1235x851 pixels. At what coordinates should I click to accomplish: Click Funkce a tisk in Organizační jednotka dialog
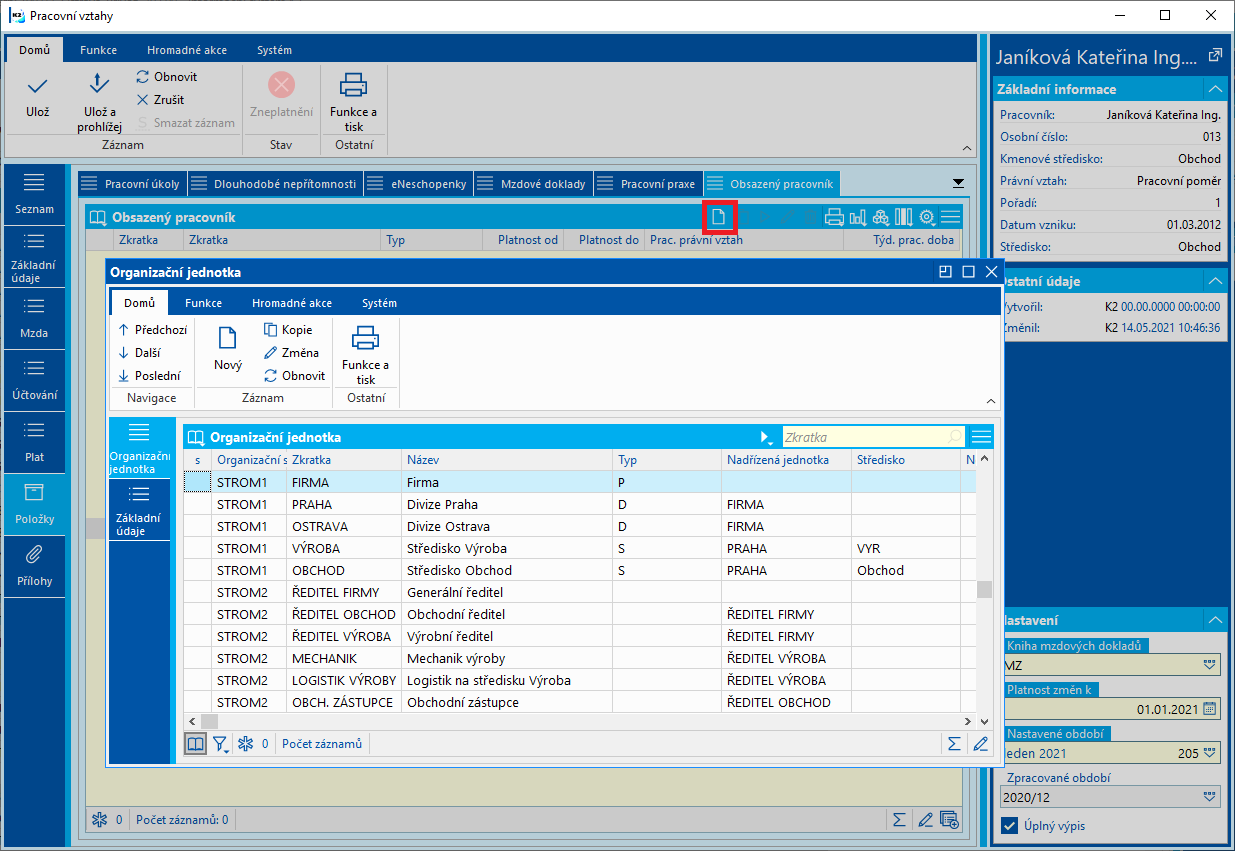pyautogui.click(x=366, y=354)
